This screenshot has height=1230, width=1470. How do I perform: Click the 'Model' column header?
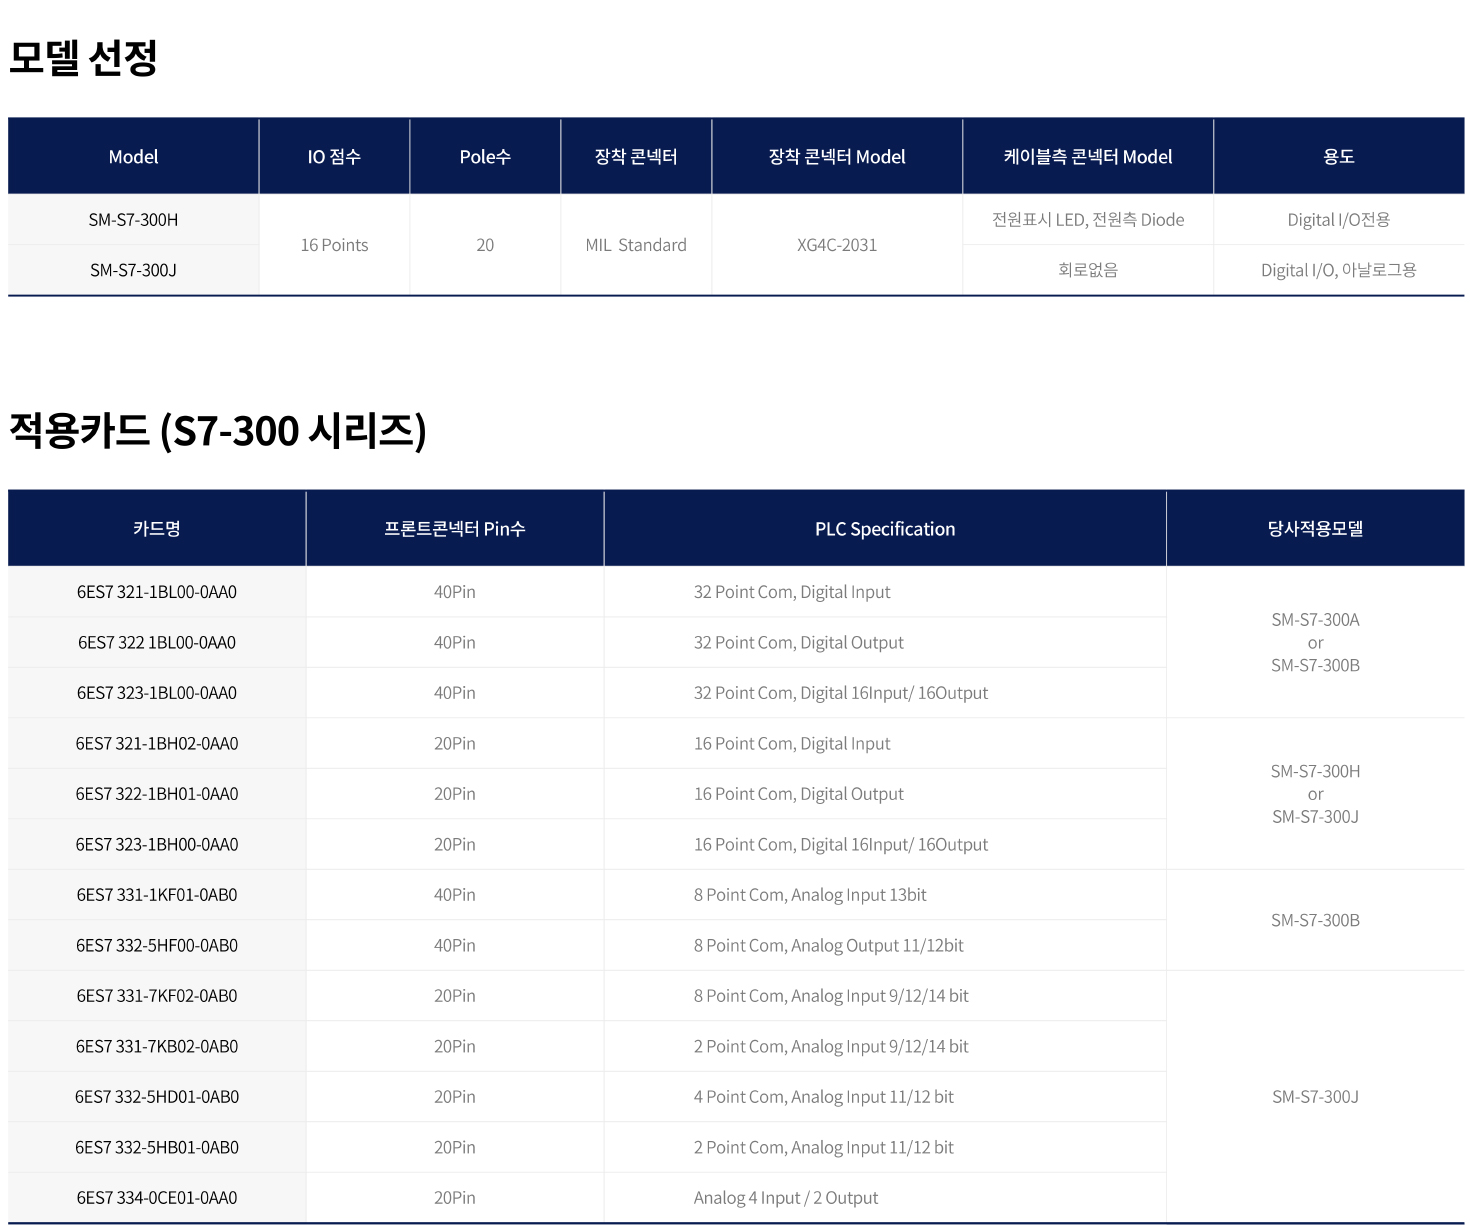click(x=133, y=156)
